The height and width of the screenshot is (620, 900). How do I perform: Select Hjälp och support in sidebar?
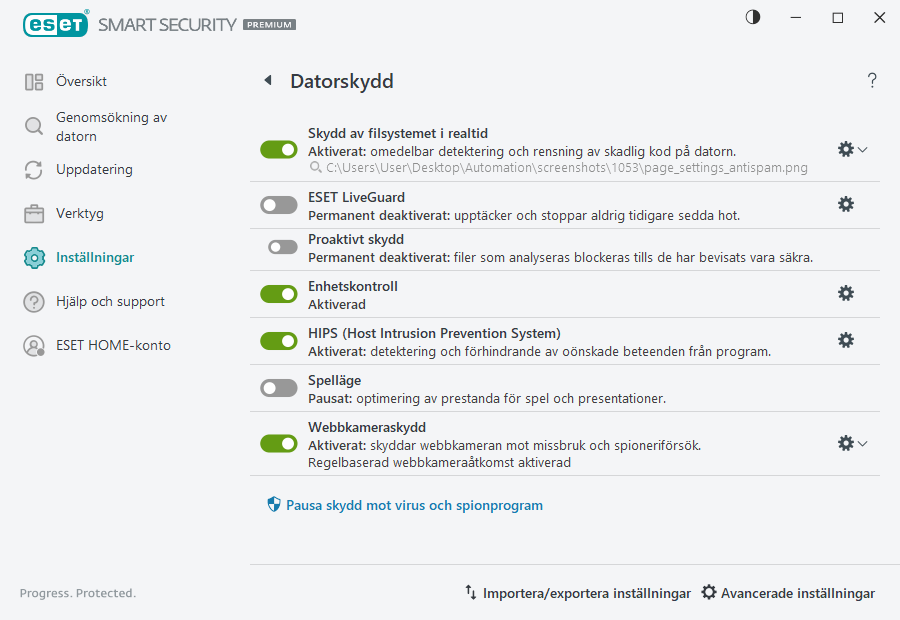pyautogui.click(x=33, y=301)
